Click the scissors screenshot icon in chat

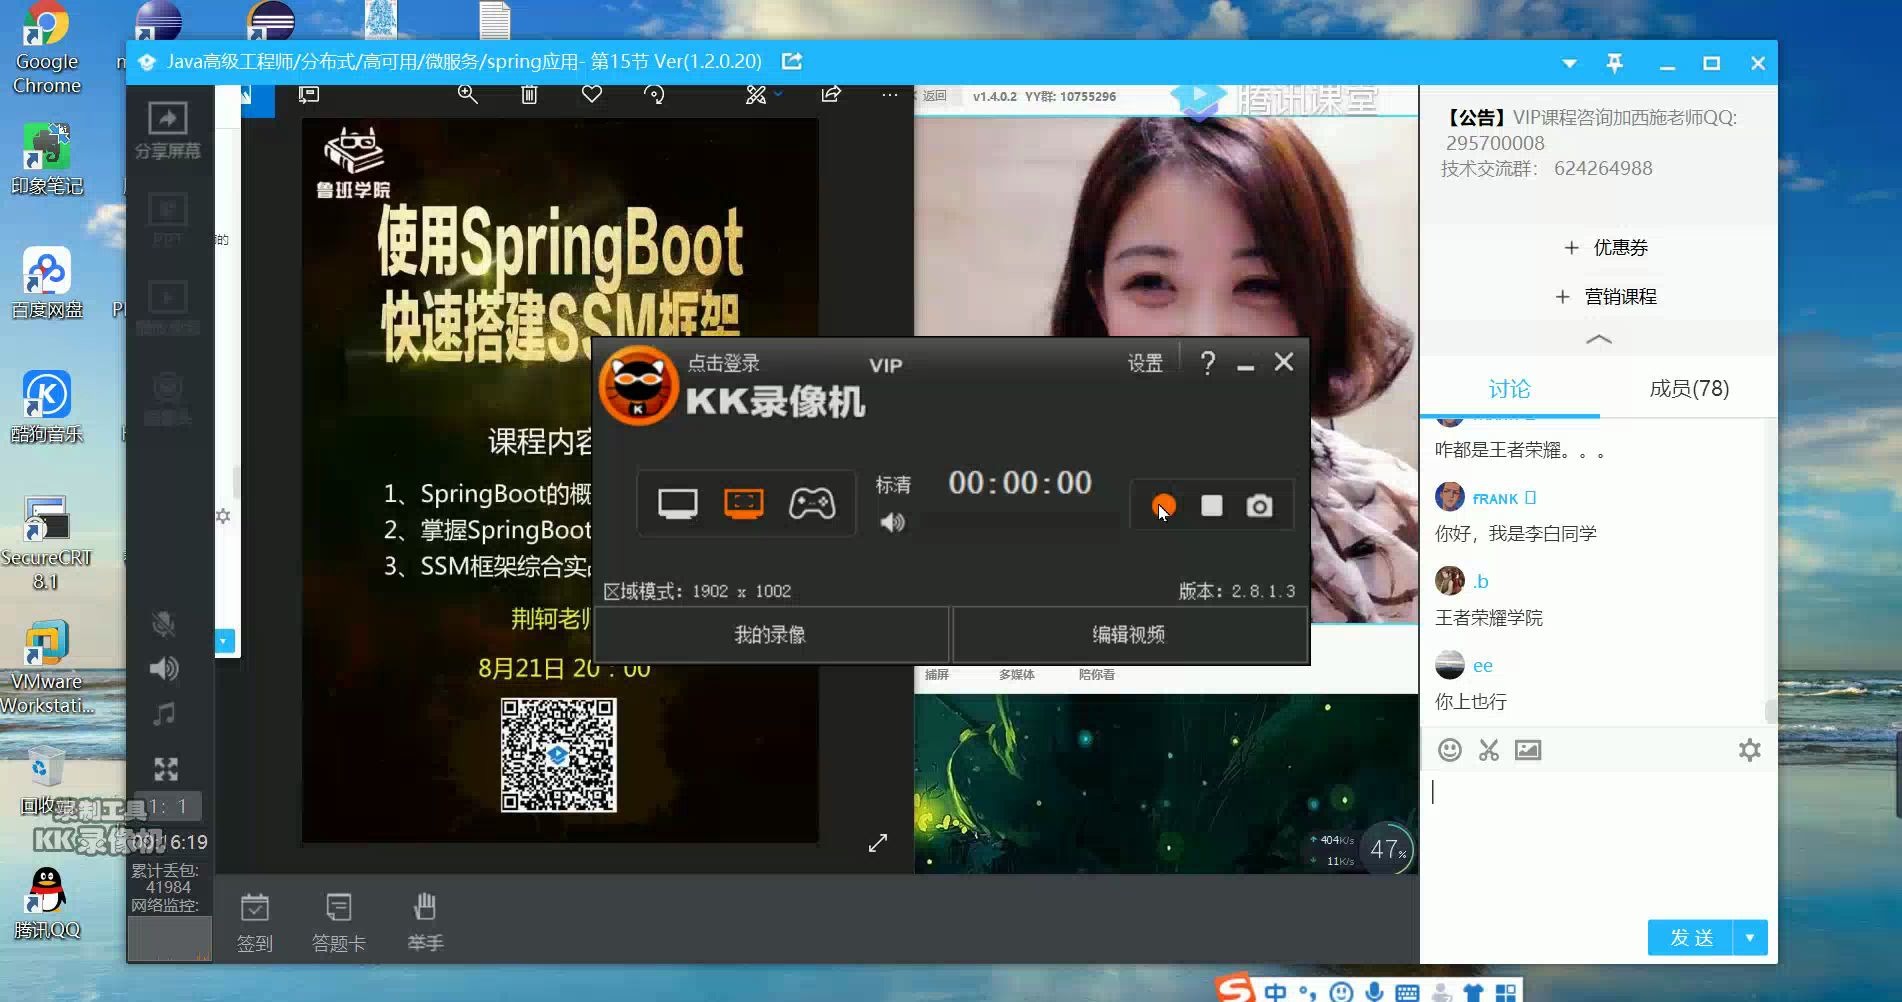click(x=1489, y=750)
